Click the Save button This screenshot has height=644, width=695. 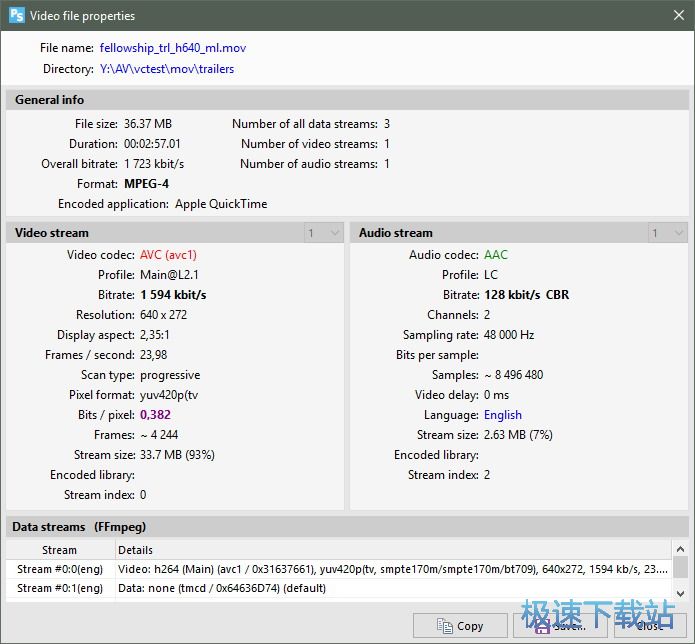coord(561,626)
